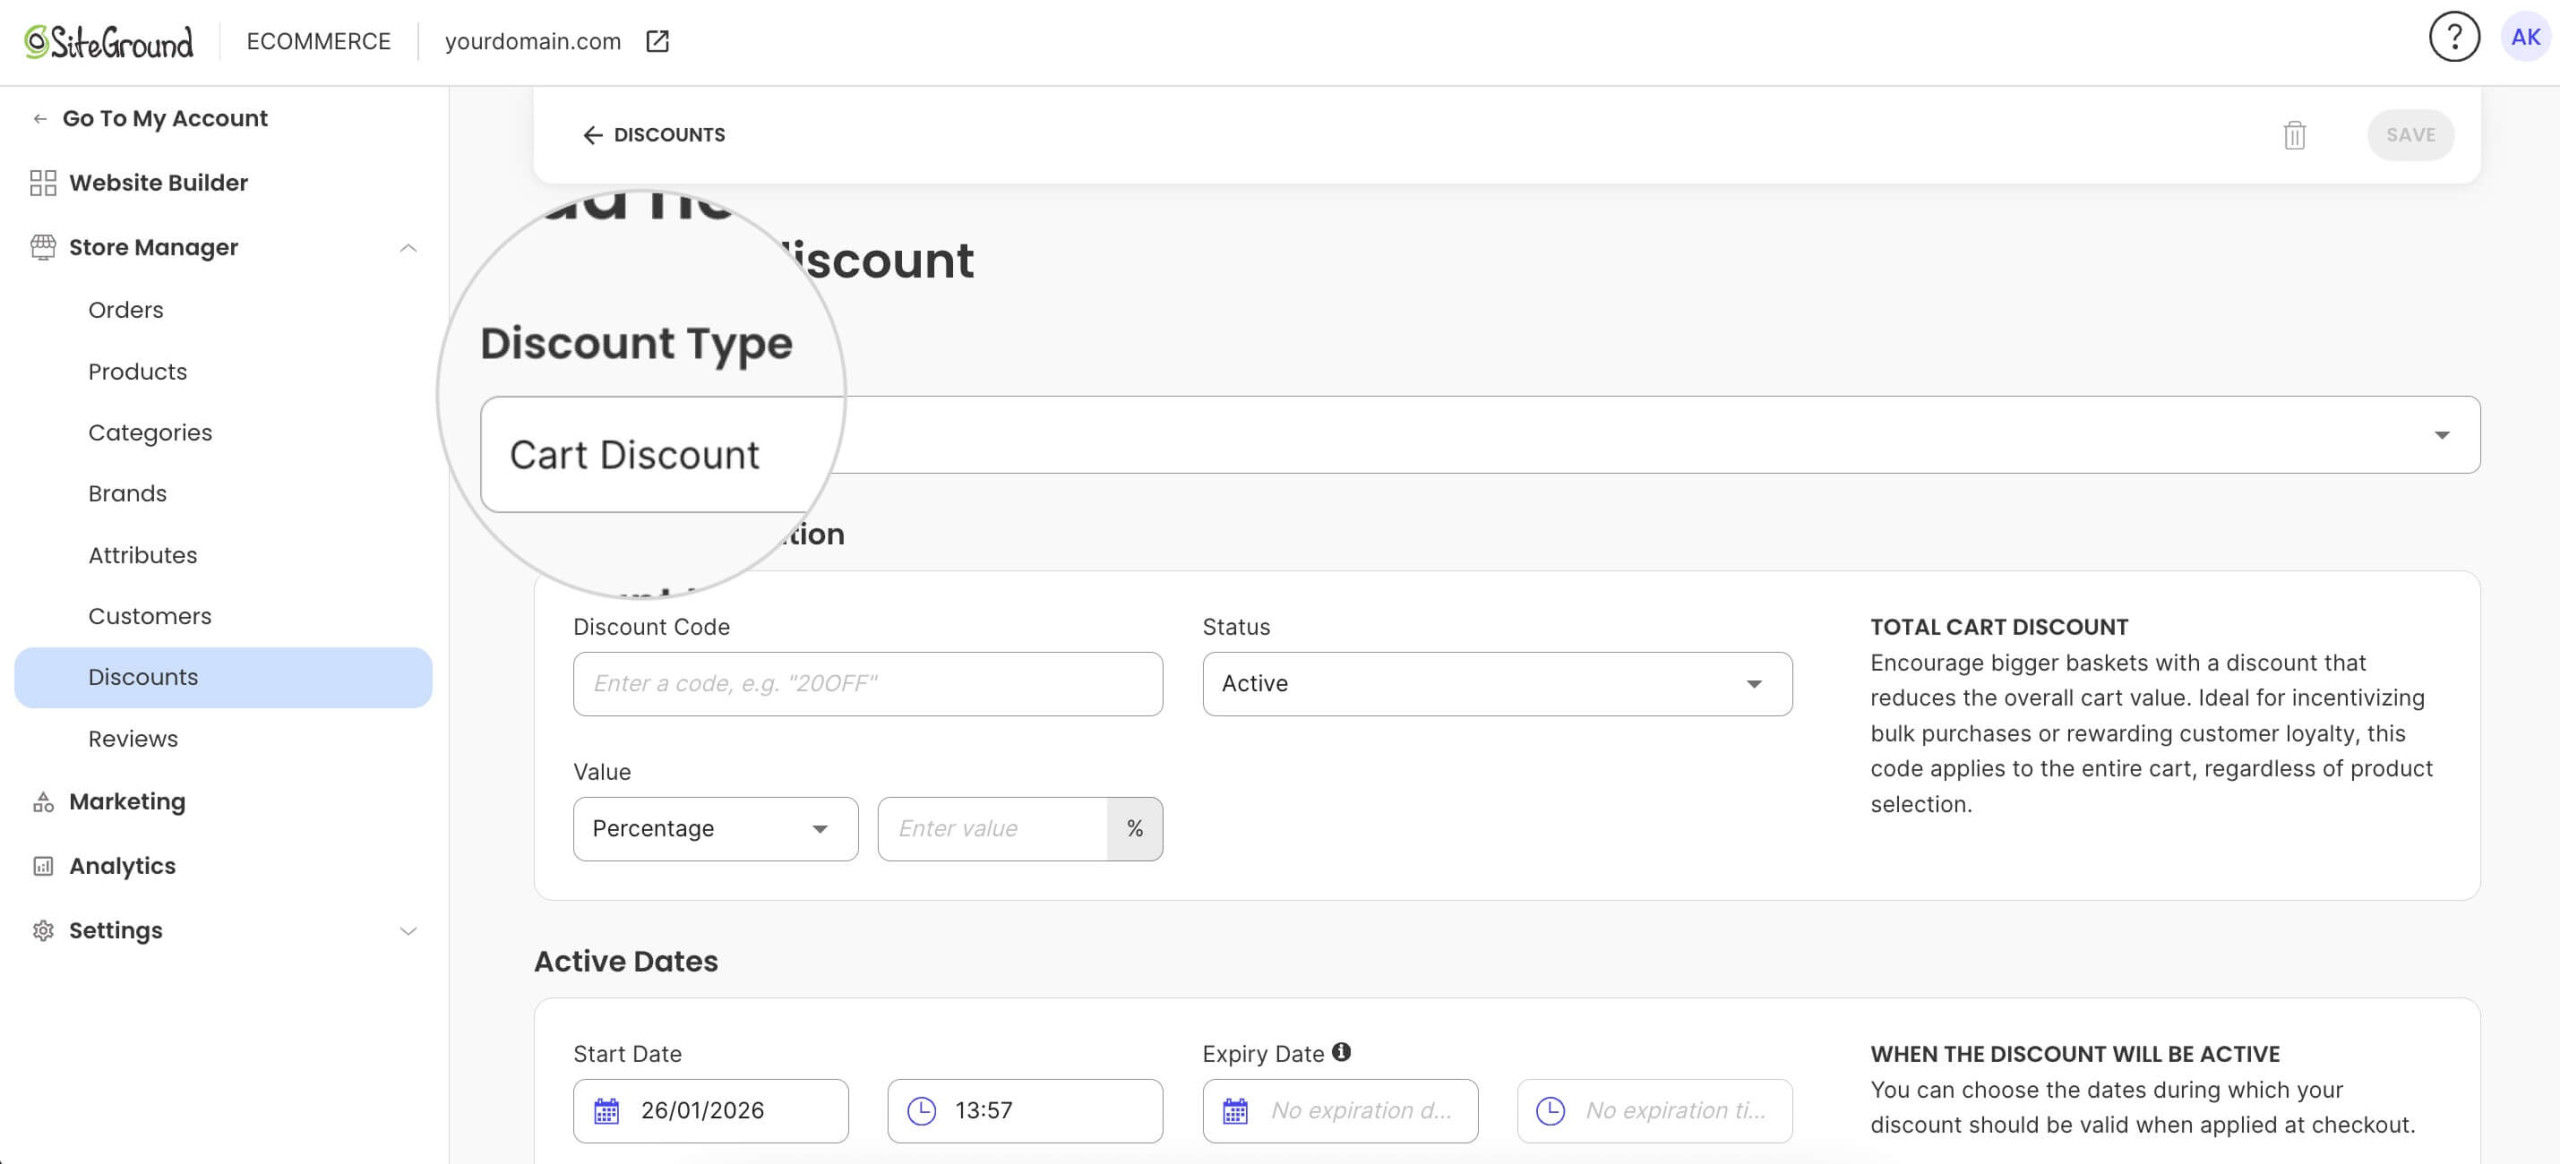This screenshot has height=1164, width=2560.
Task: Delete discount with the trash icon
Action: 2294,135
